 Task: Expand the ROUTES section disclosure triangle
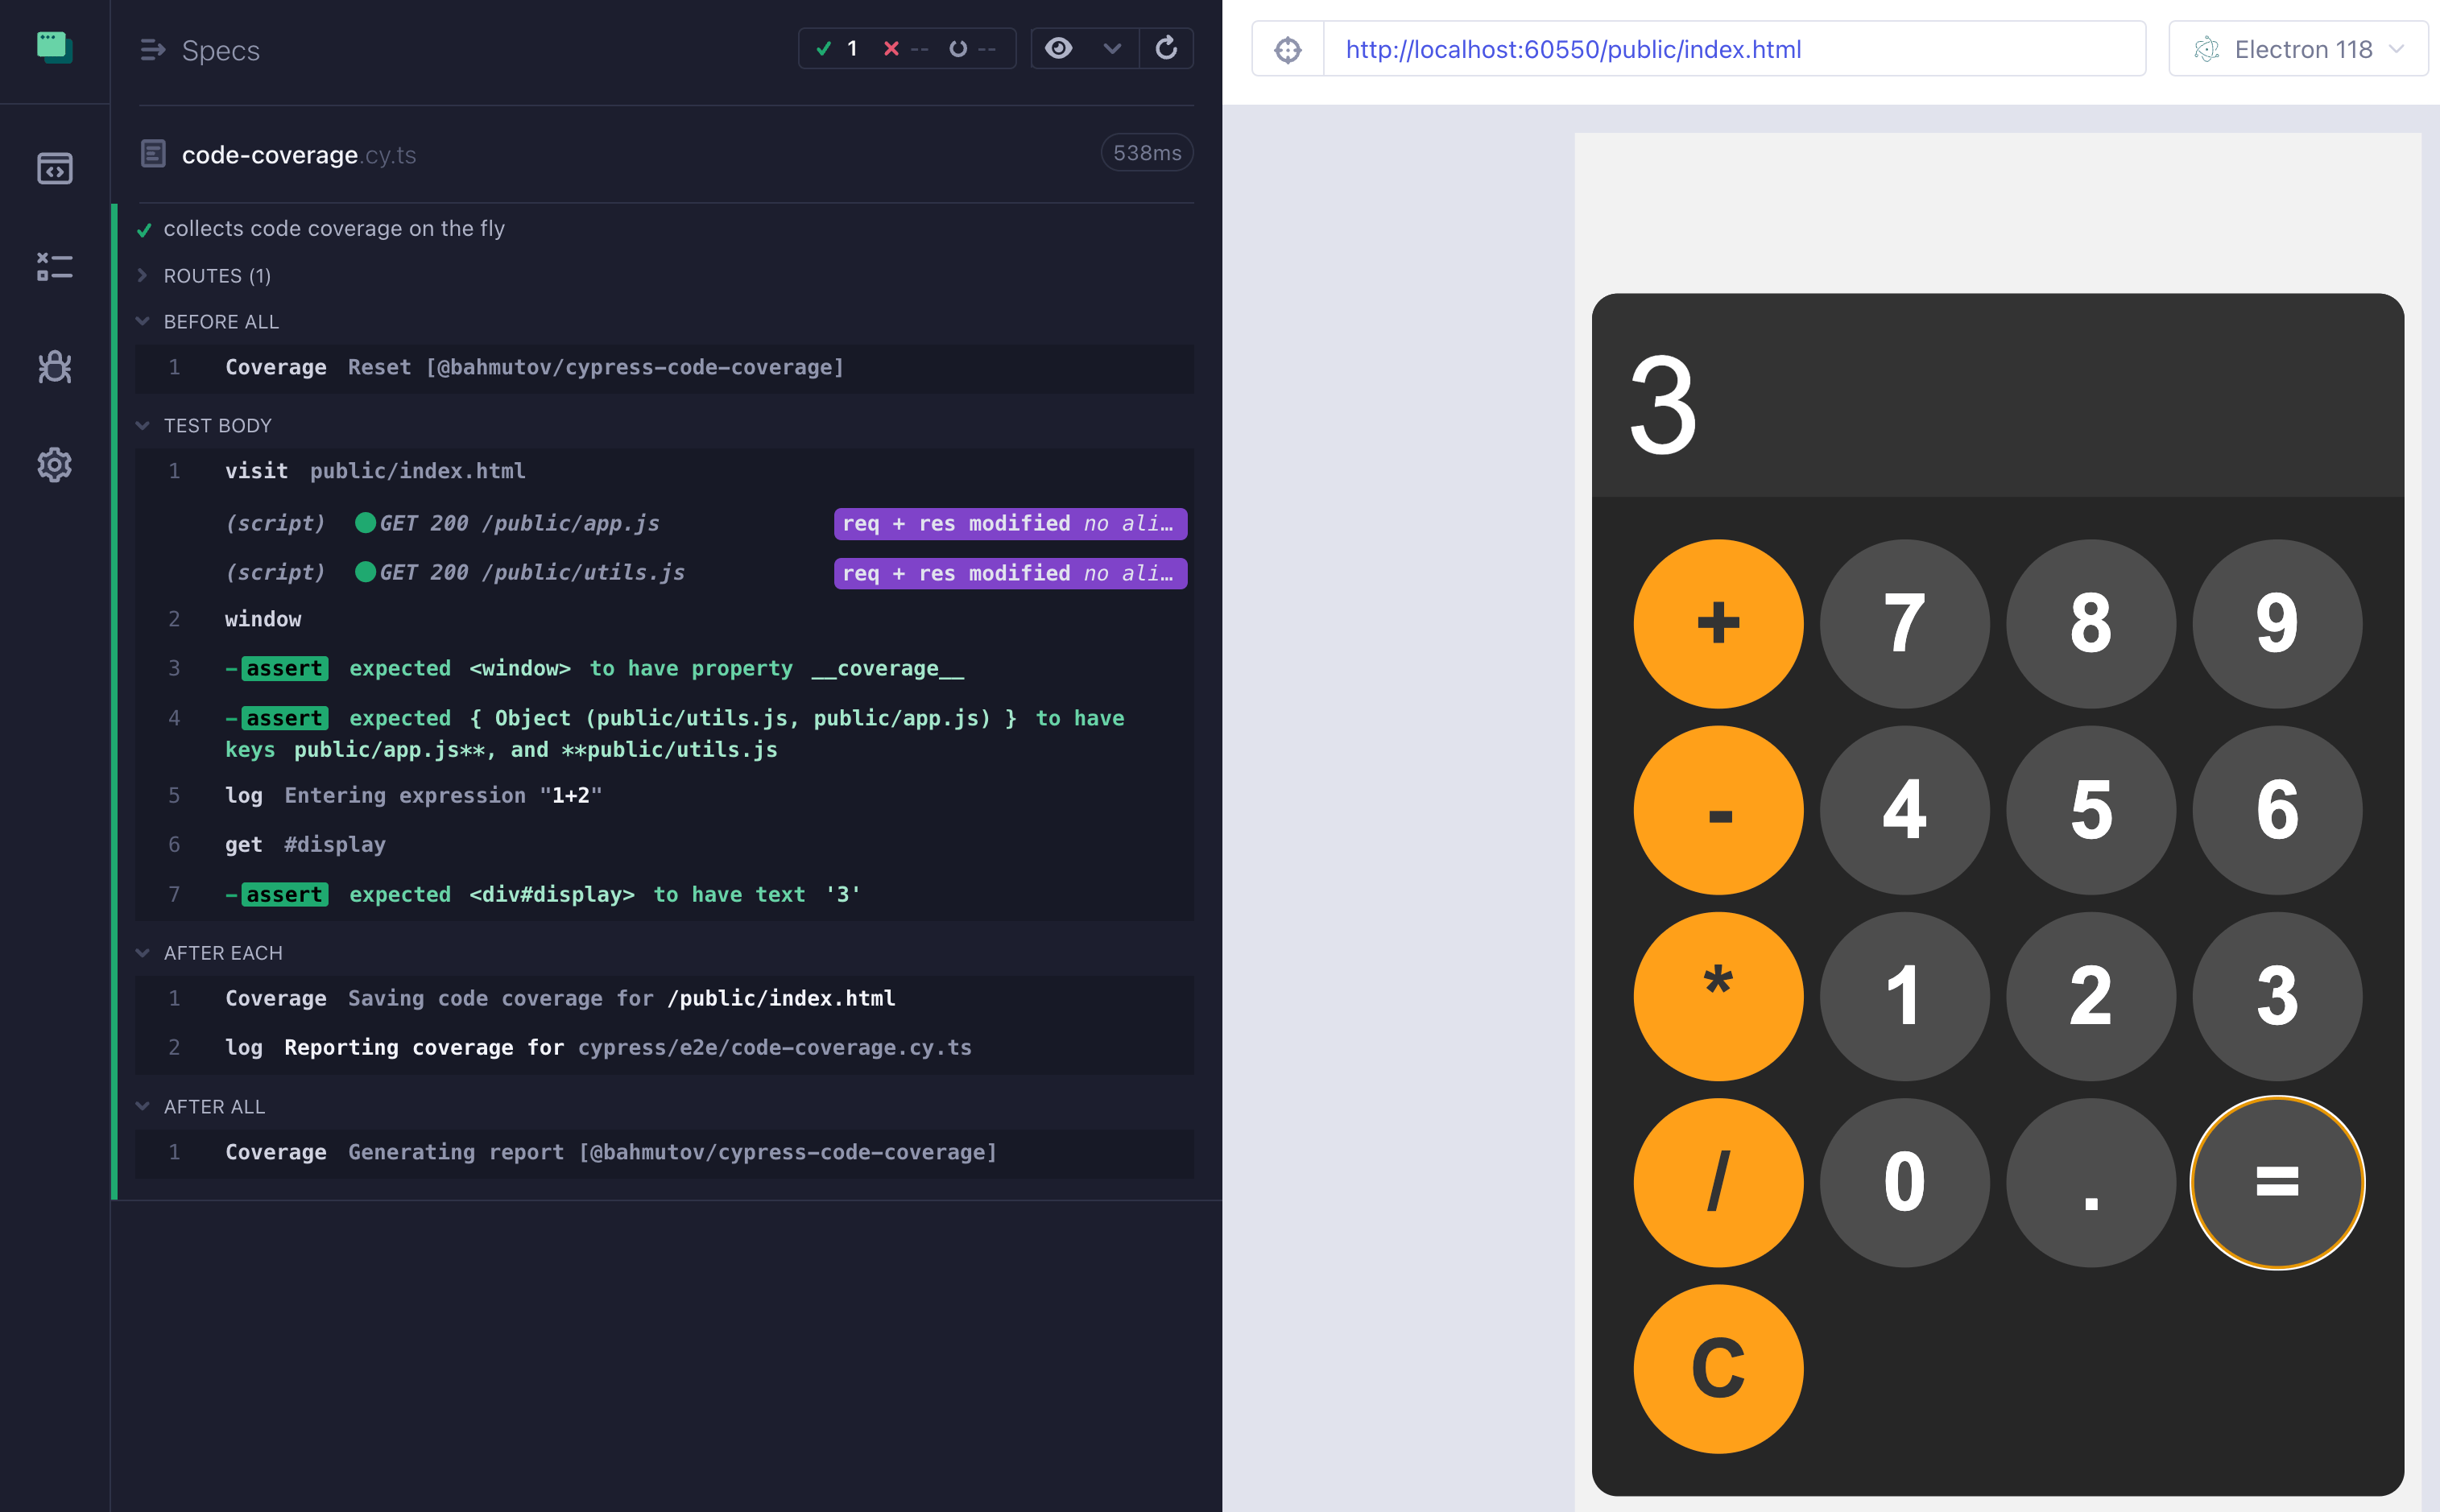(147, 275)
